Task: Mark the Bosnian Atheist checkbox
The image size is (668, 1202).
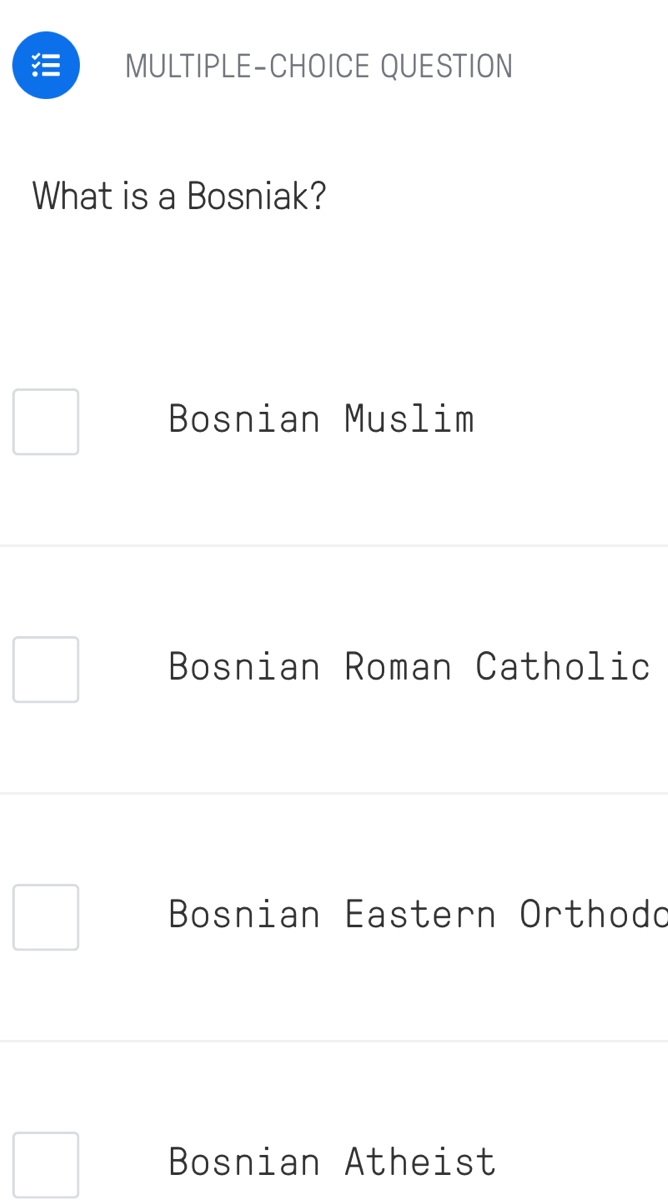Action: pos(46,1164)
